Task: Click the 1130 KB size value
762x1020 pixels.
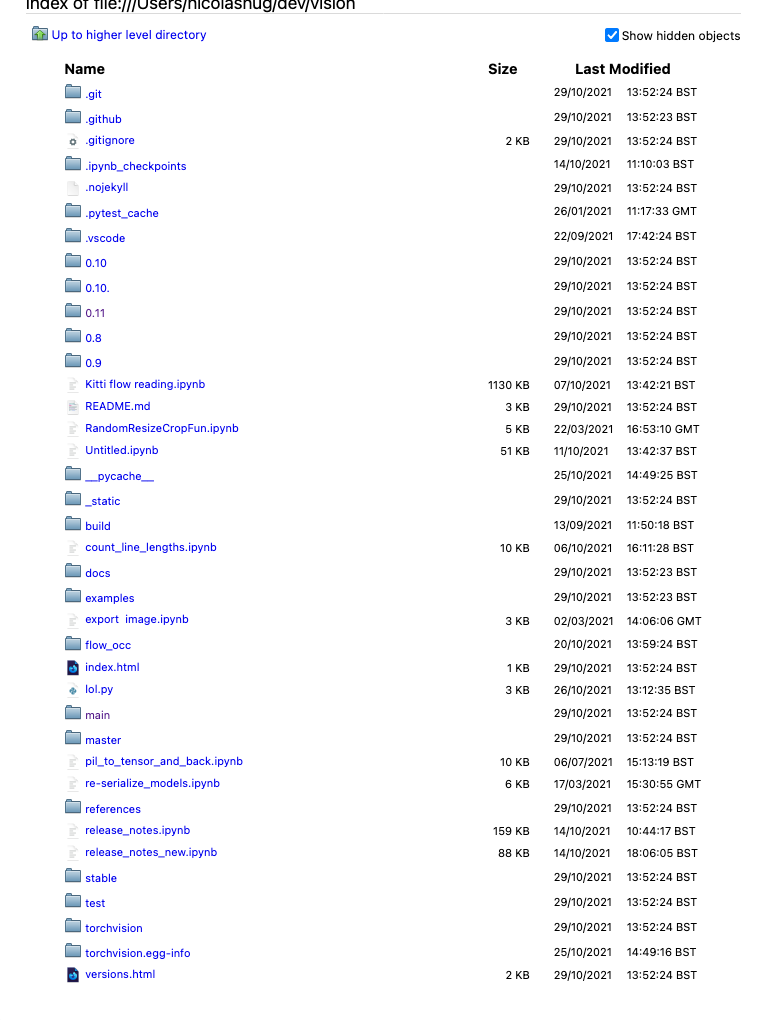Action: click(509, 385)
